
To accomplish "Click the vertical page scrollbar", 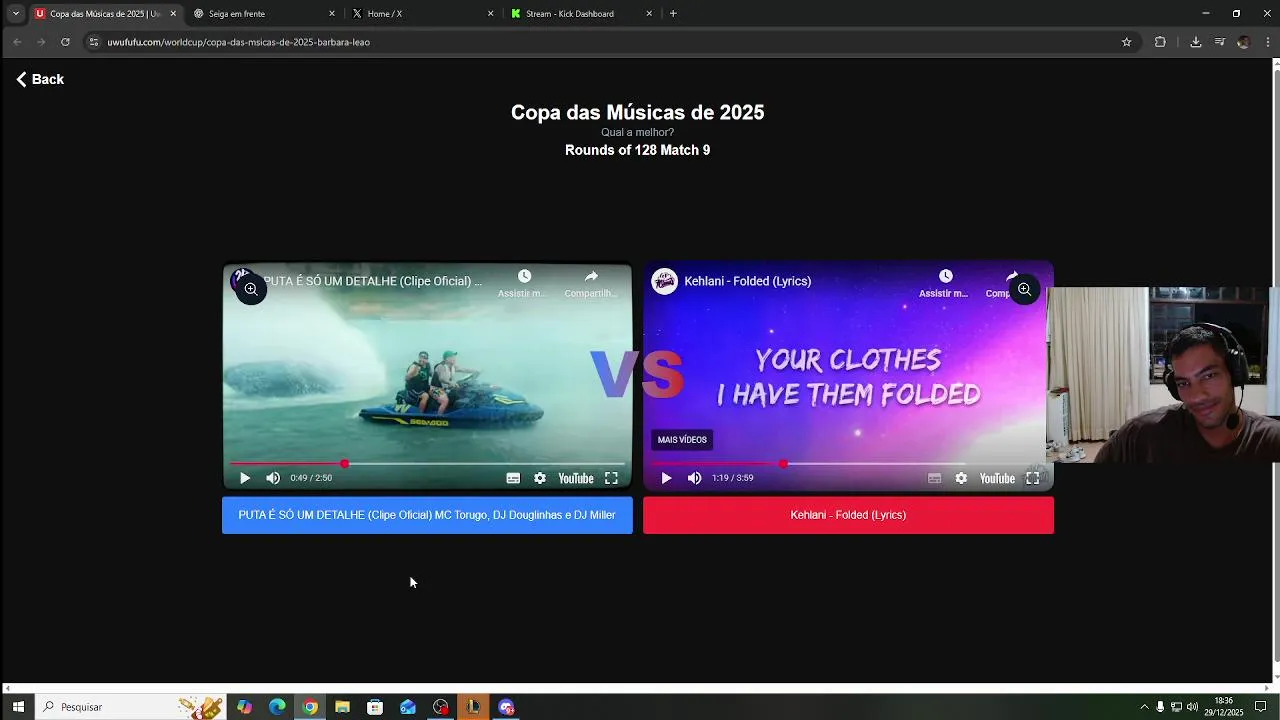I will tap(1275, 365).
